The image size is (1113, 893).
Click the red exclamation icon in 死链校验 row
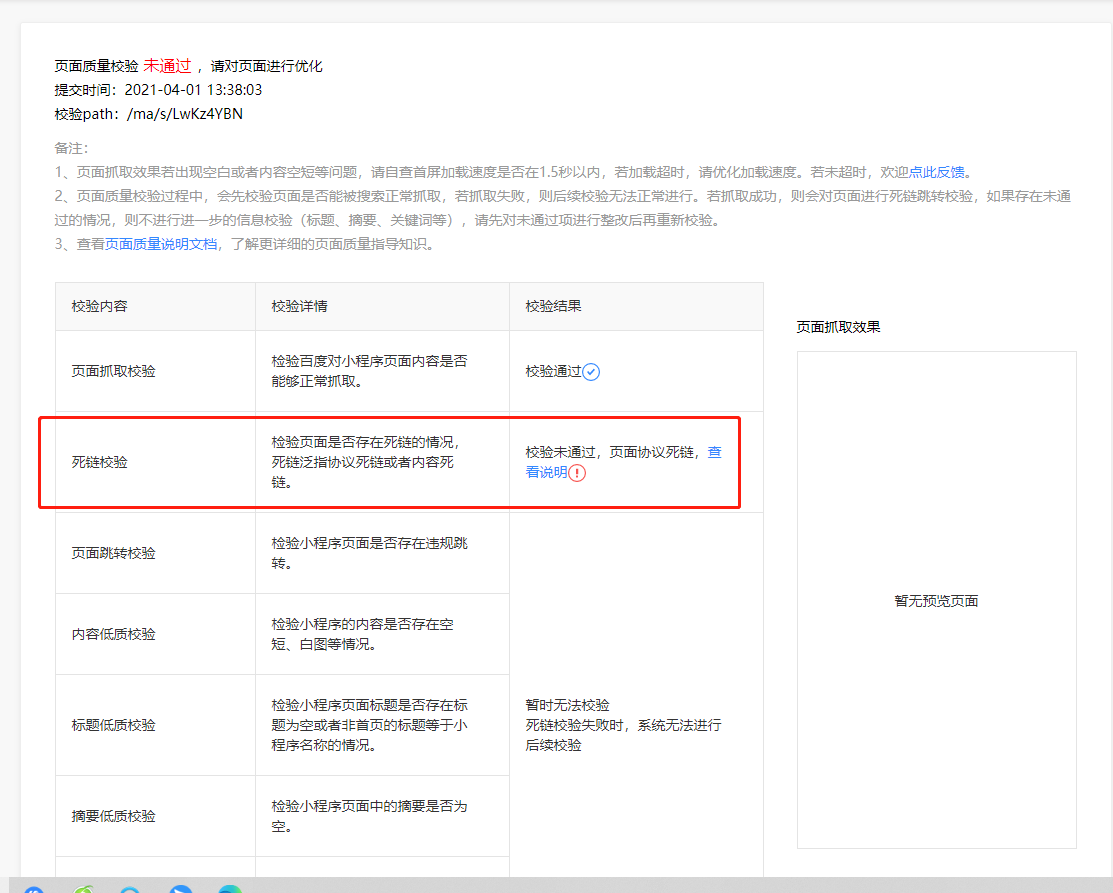click(x=577, y=473)
